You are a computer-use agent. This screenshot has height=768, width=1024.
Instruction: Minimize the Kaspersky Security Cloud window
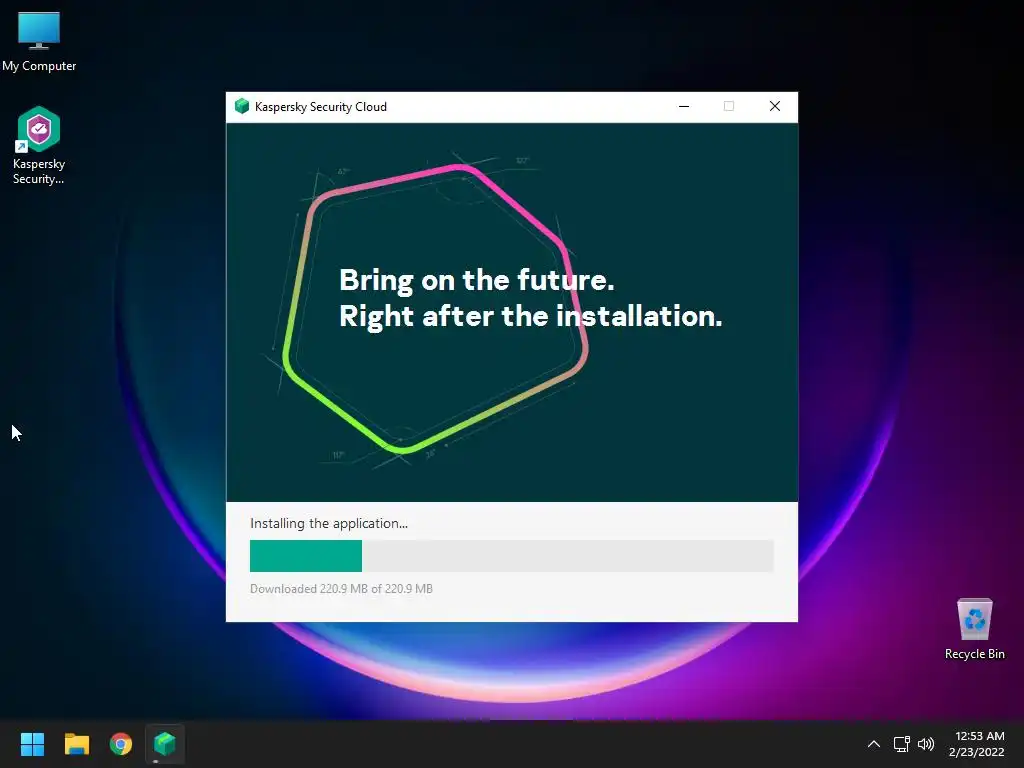(x=684, y=106)
